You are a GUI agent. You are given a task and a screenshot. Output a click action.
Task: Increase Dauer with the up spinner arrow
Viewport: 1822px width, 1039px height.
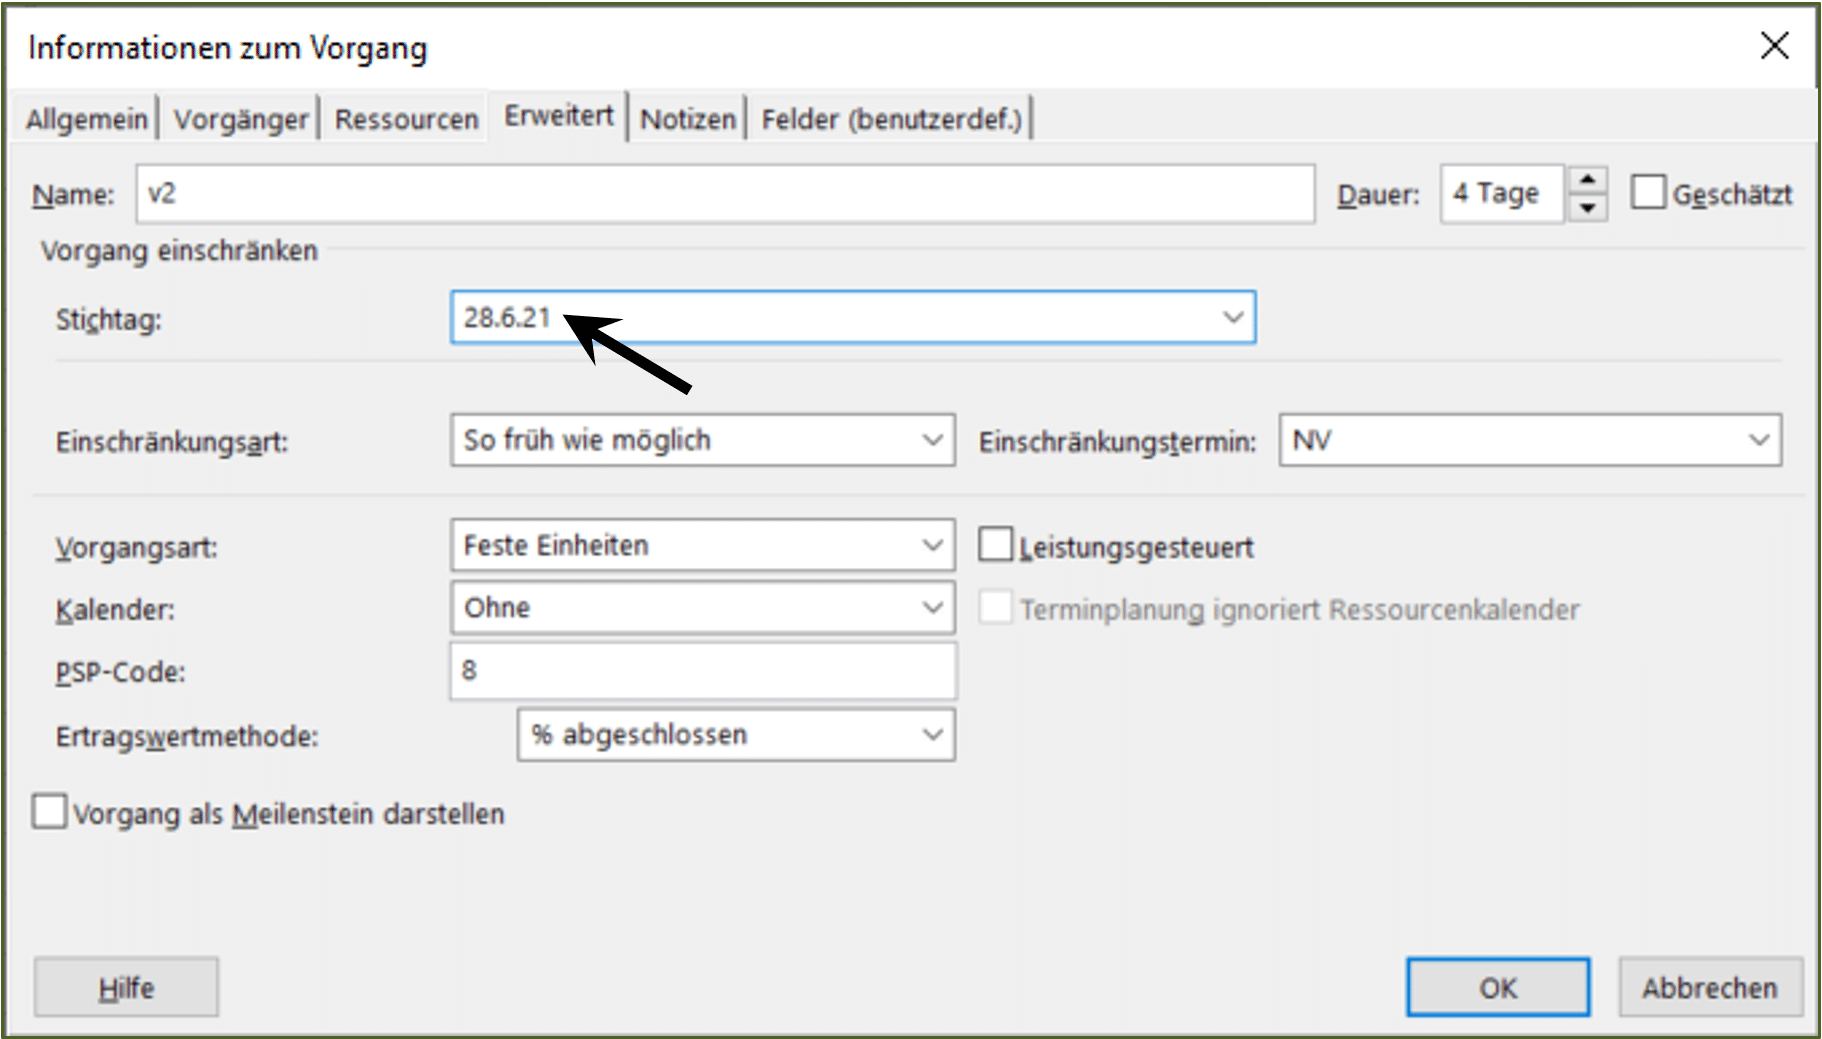pos(1587,180)
